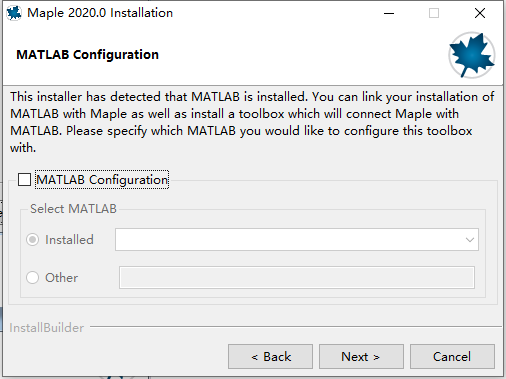Click the bold MATLAB Configuration page heading
The image size is (506, 379).
pos(87,55)
